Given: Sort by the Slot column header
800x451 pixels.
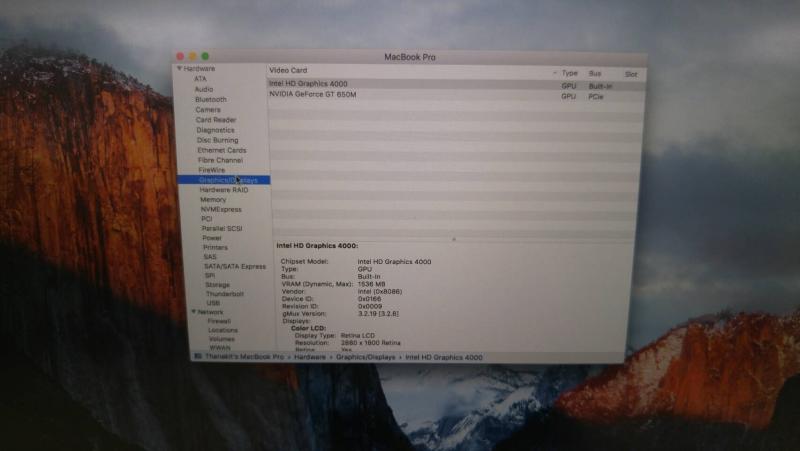Looking at the screenshot, I should pos(631,74).
